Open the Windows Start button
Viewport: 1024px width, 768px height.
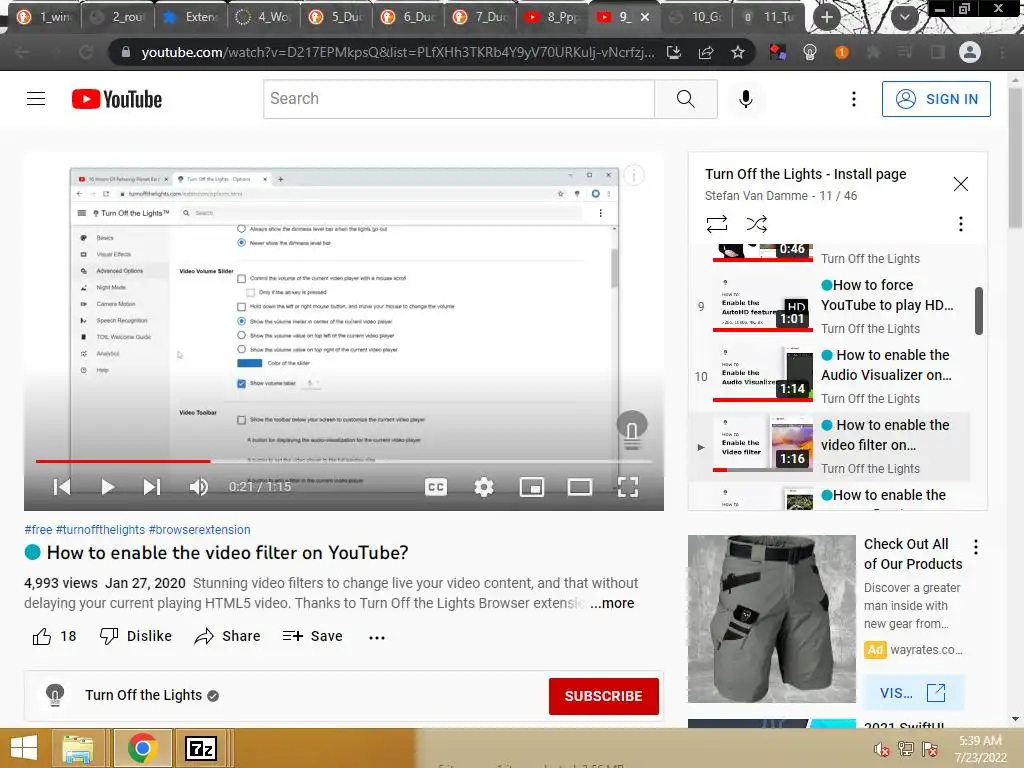click(x=24, y=748)
